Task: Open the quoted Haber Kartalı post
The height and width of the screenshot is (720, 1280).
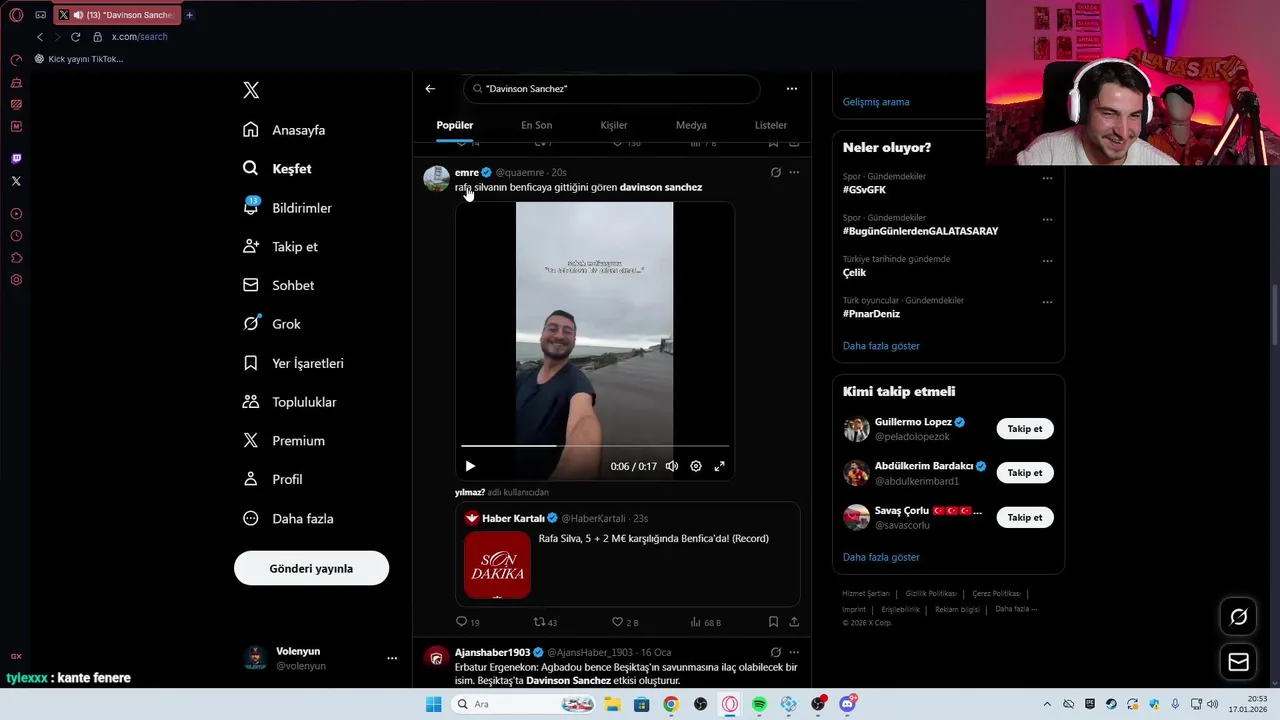Action: point(628,554)
